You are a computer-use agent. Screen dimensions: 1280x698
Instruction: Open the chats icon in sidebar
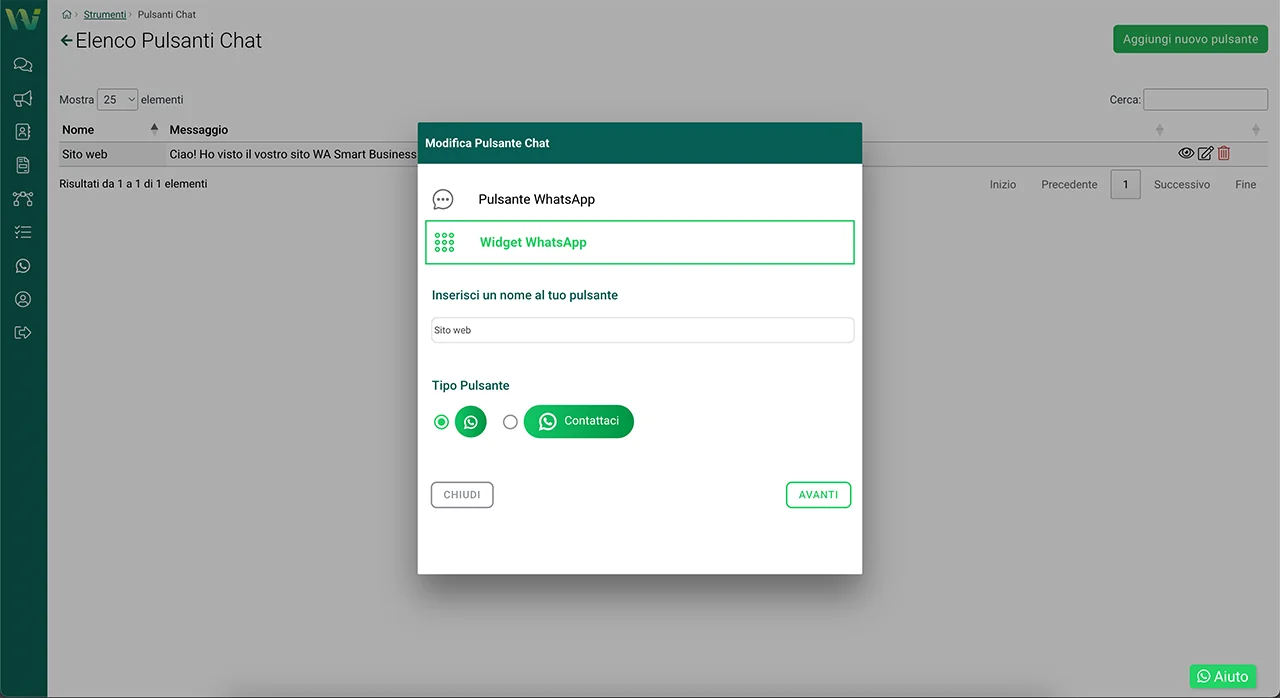tap(23, 65)
